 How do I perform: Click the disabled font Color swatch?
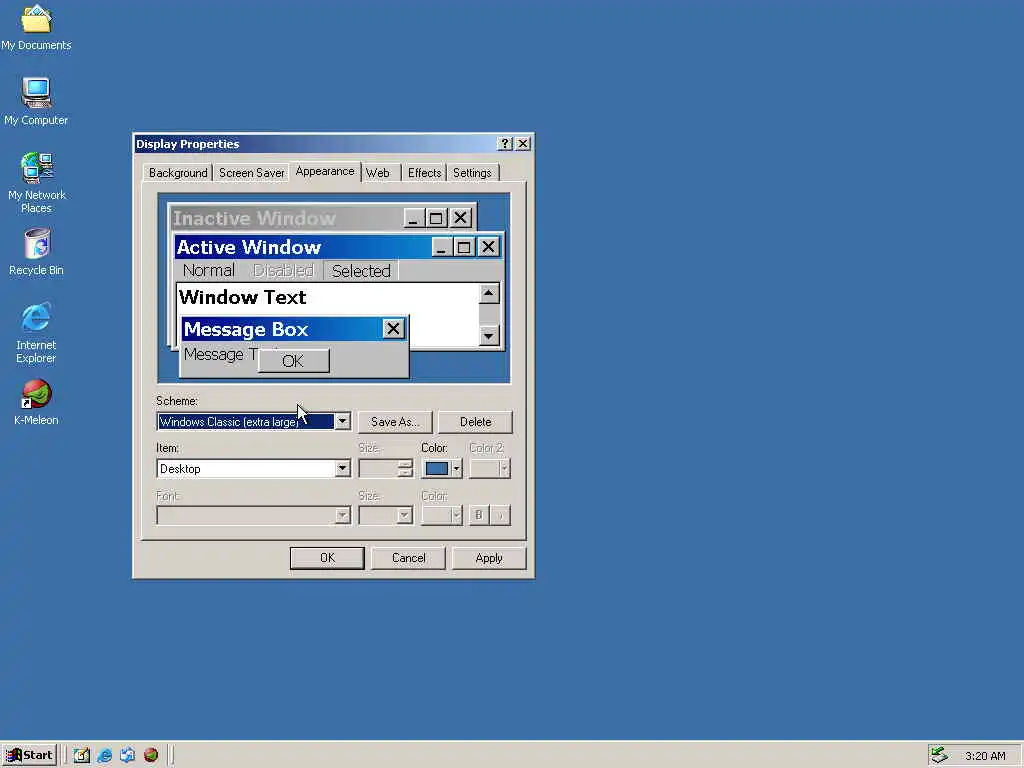442,516
